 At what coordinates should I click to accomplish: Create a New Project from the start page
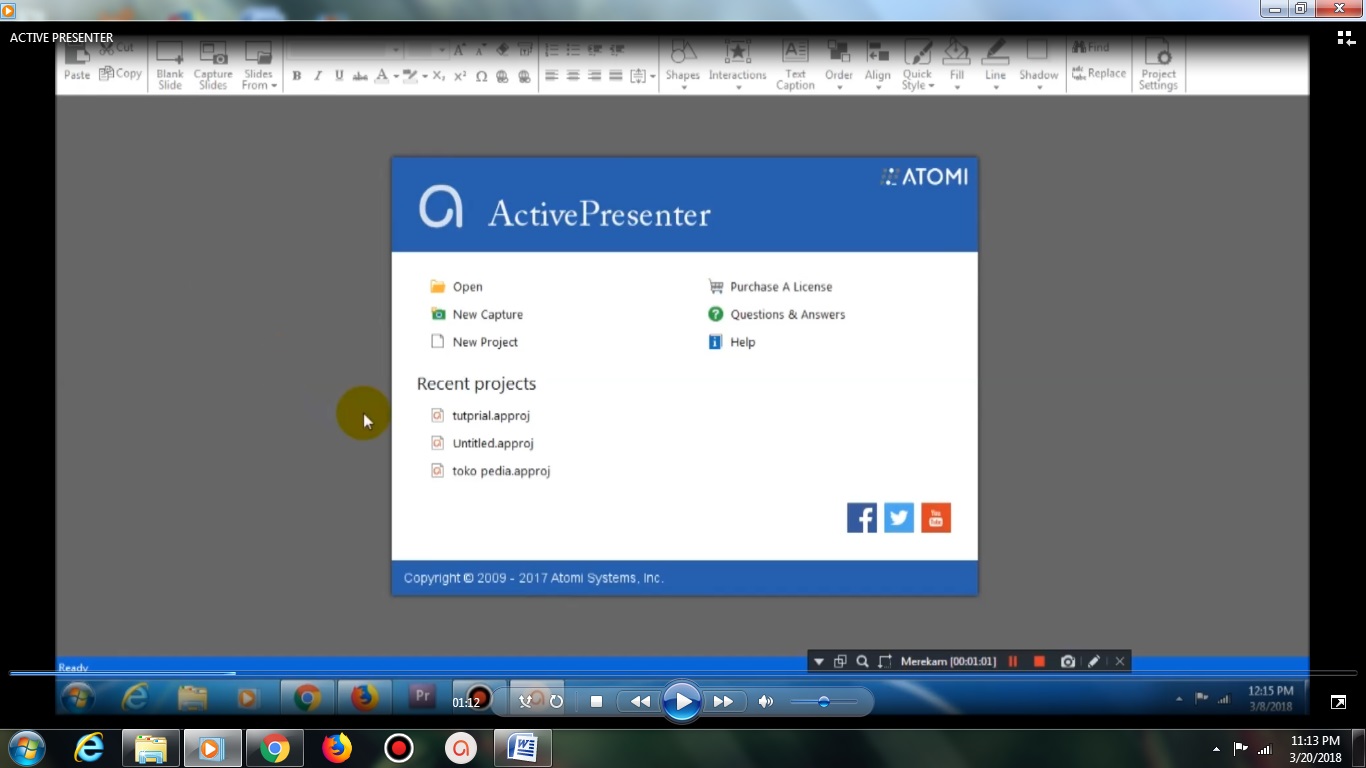474,342
